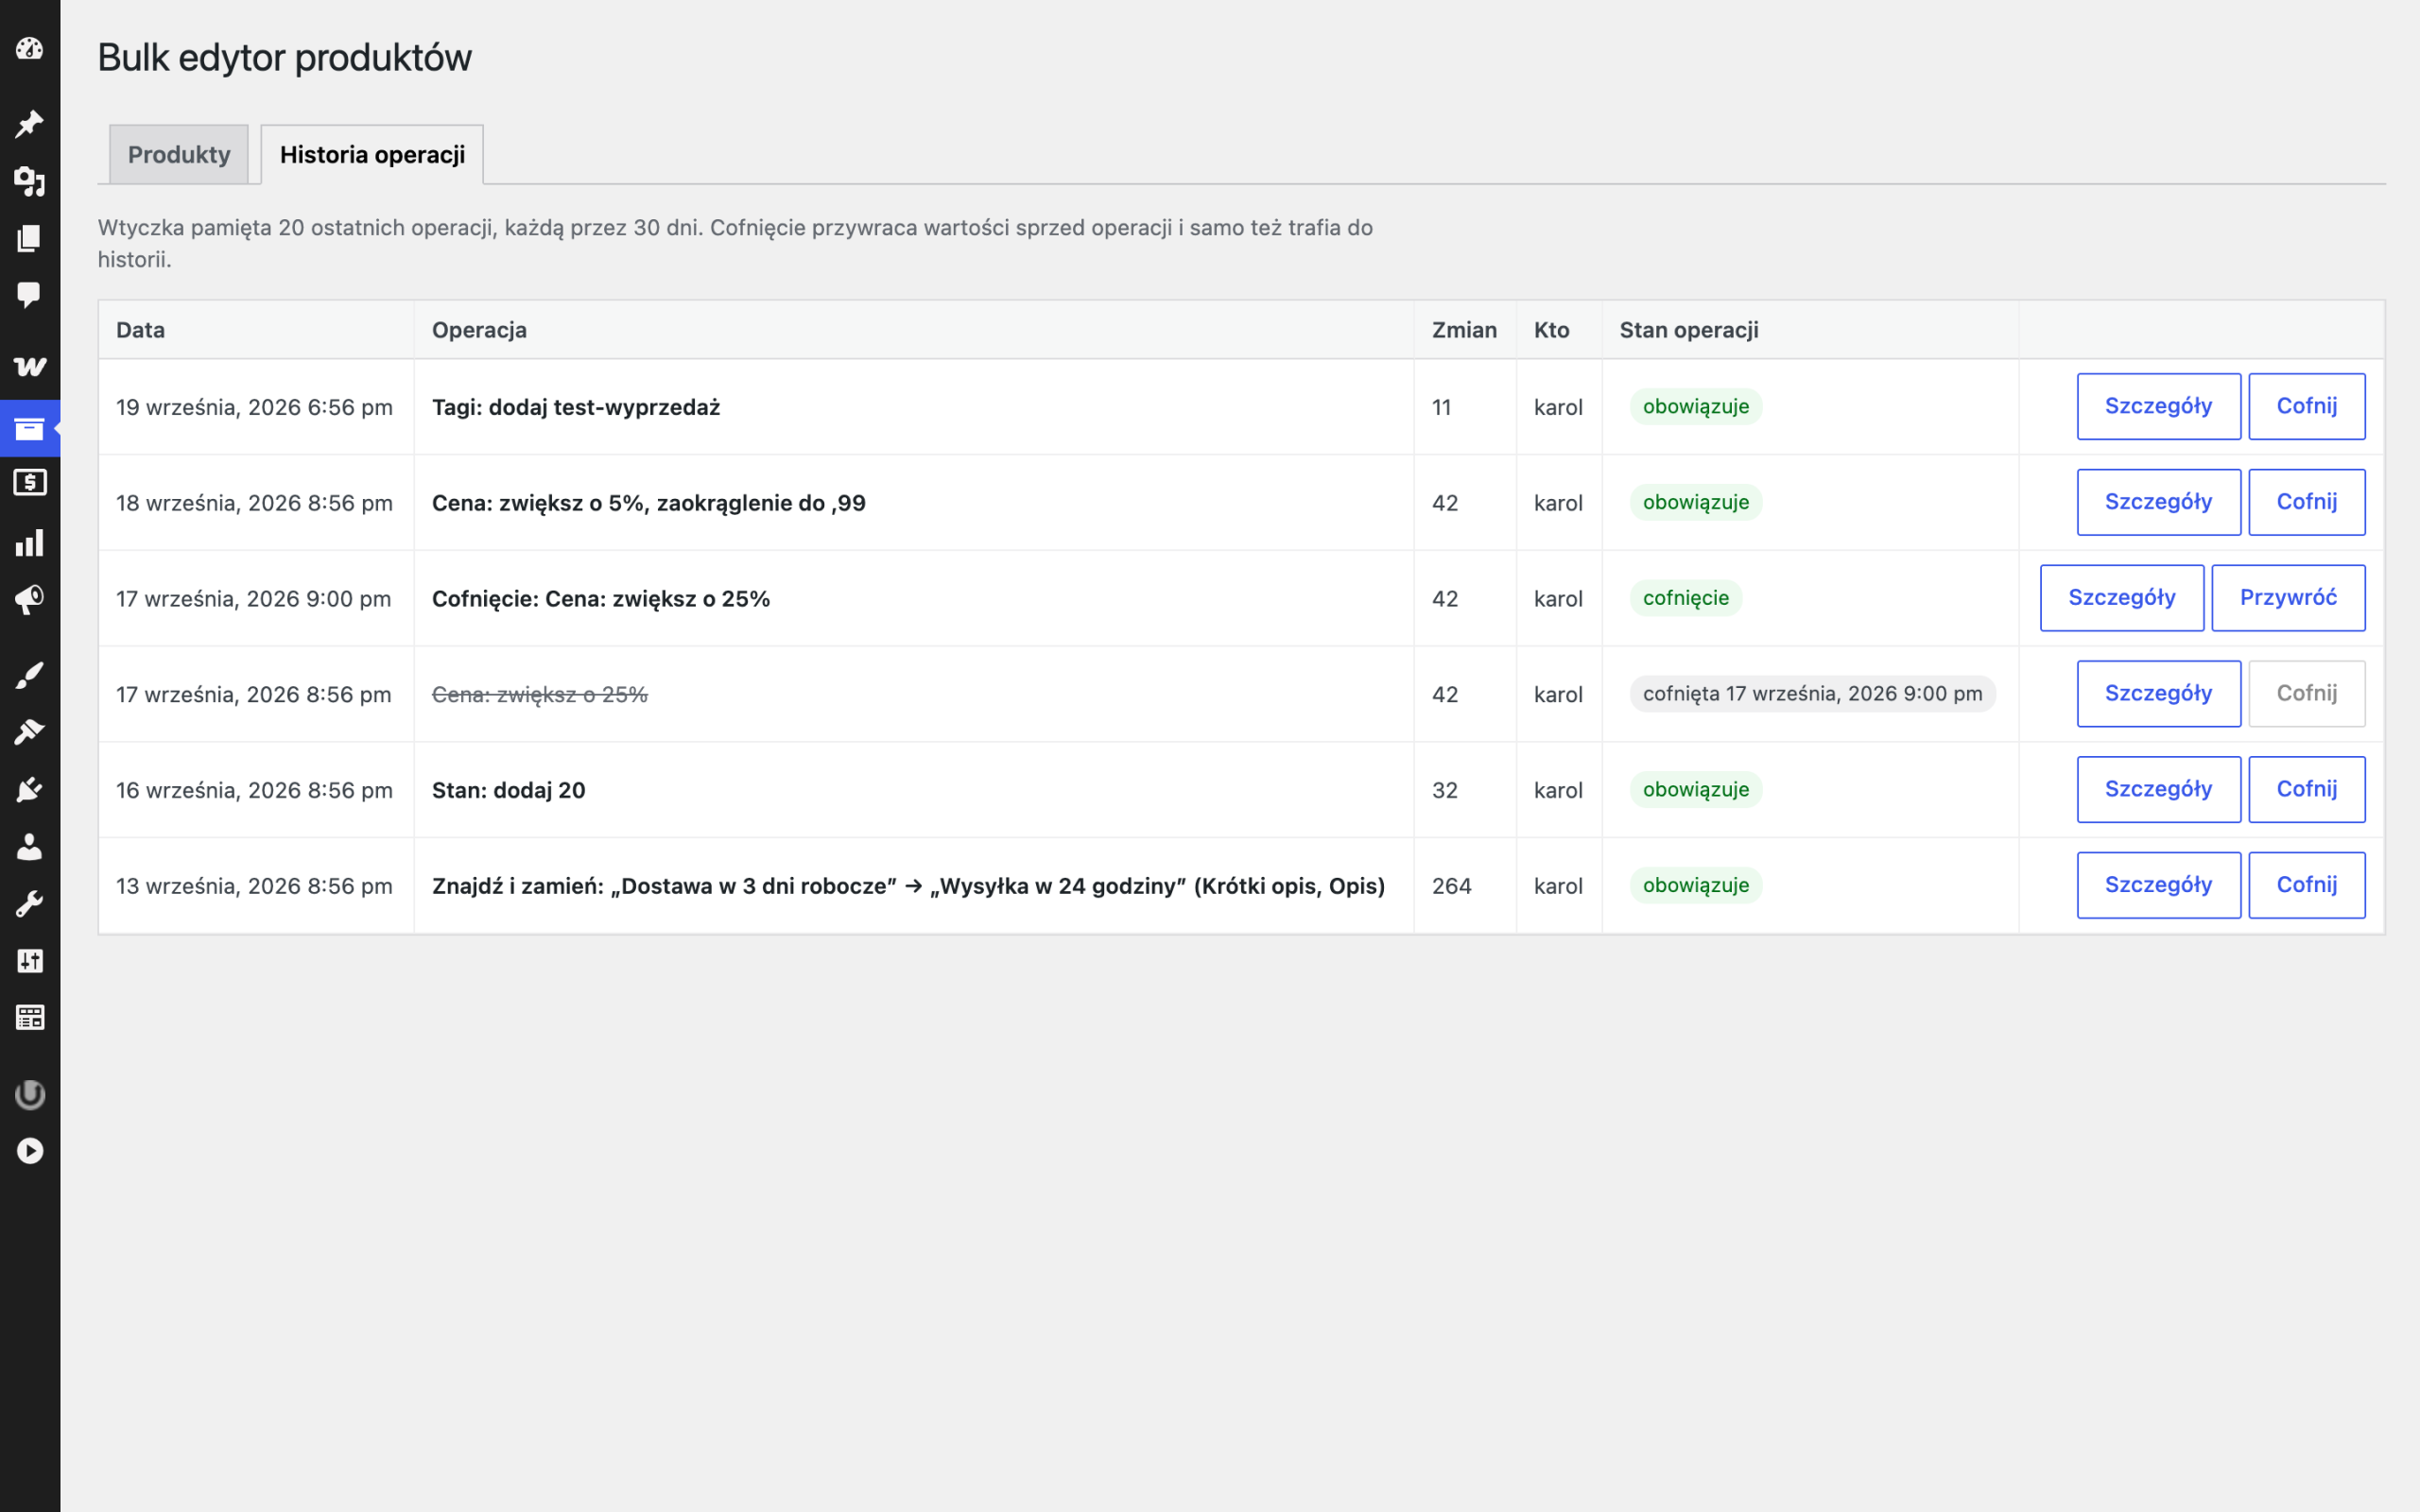
Task: Open the WooCommerce "W" icon
Action: [x=30, y=366]
